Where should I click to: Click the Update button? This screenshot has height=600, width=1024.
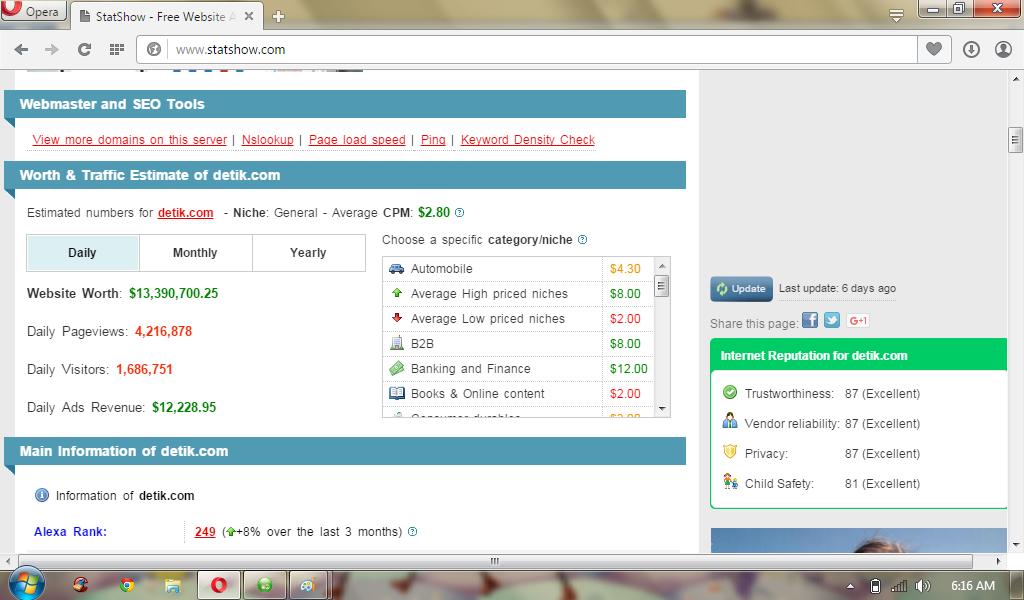741,289
